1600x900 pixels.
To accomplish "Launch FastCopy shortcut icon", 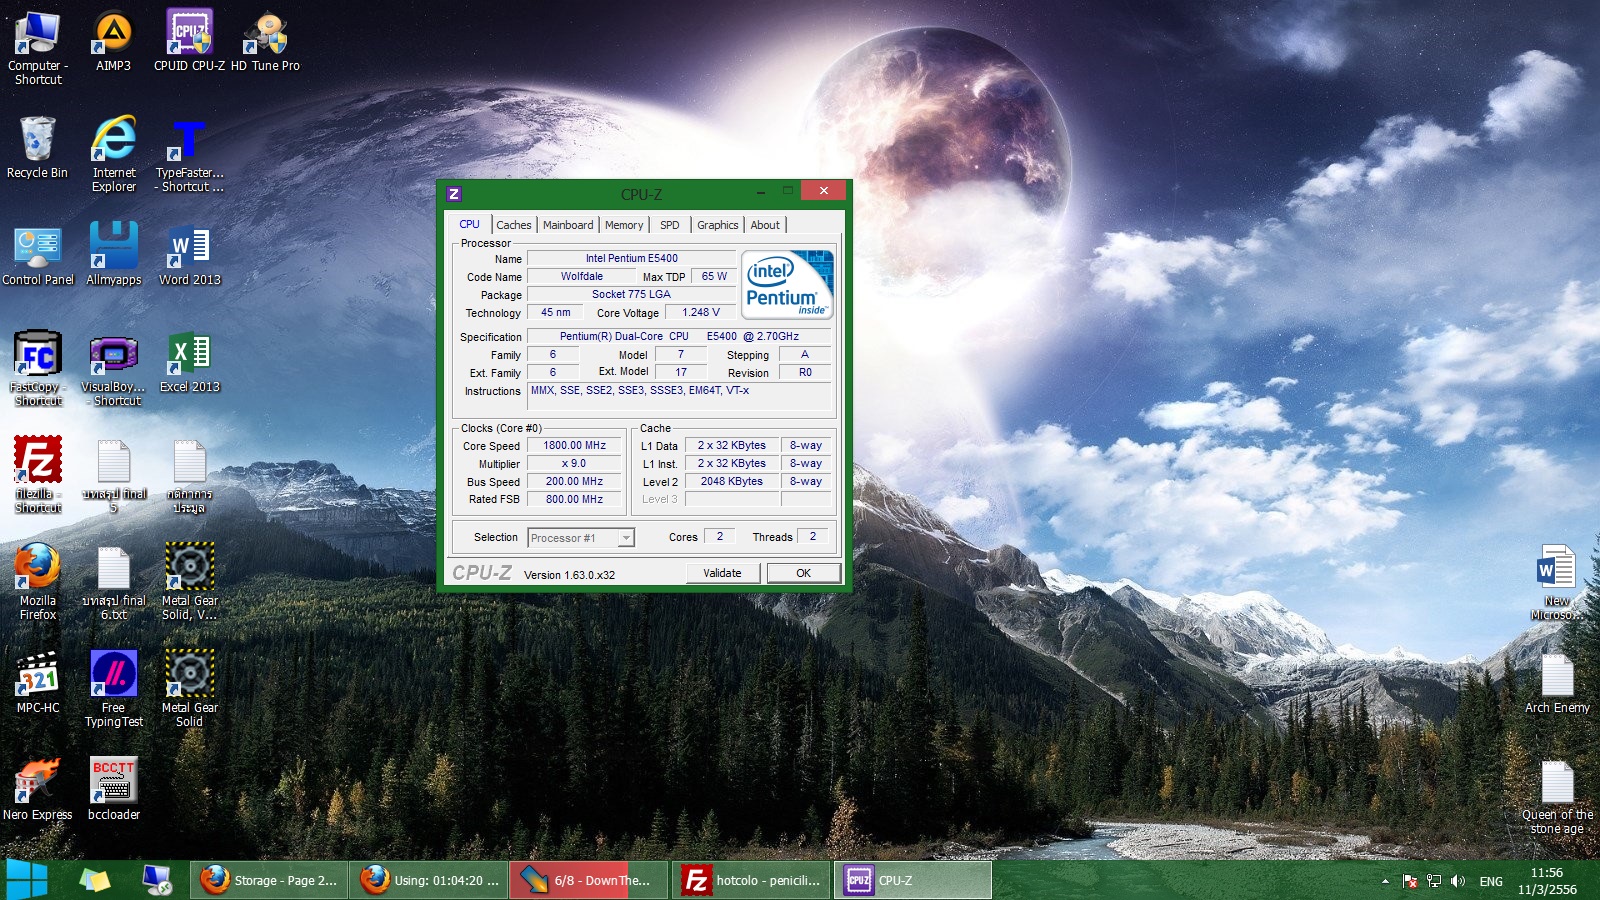I will click(38, 368).
